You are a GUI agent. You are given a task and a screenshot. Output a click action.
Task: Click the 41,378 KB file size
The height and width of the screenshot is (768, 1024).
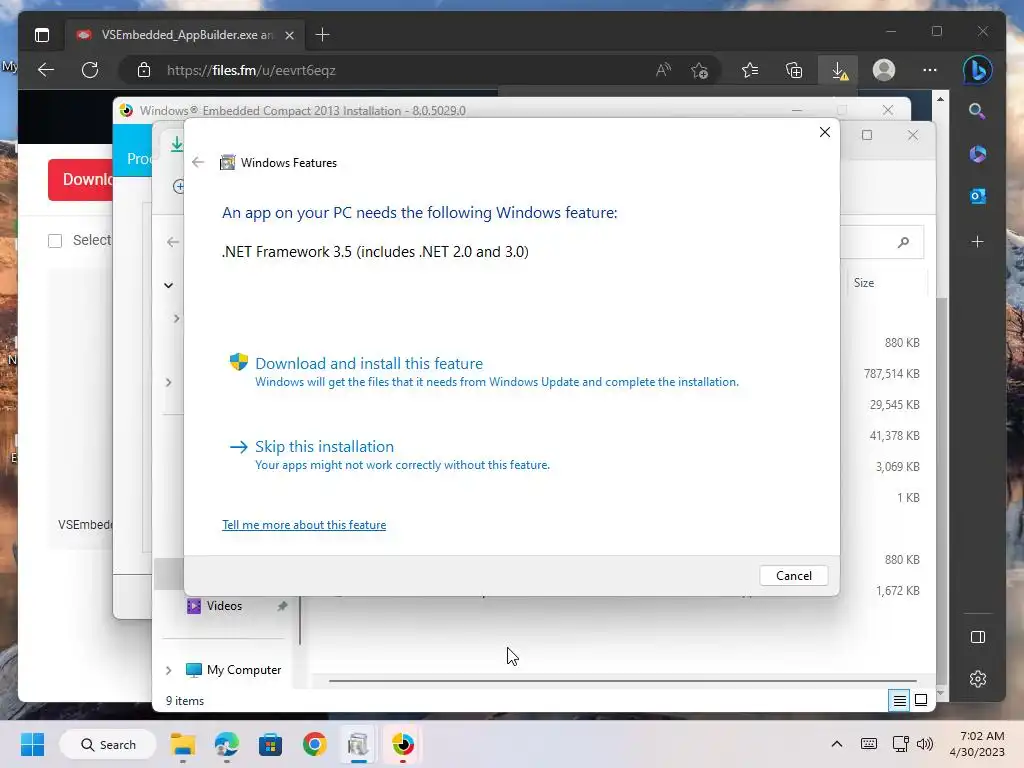[894, 436]
